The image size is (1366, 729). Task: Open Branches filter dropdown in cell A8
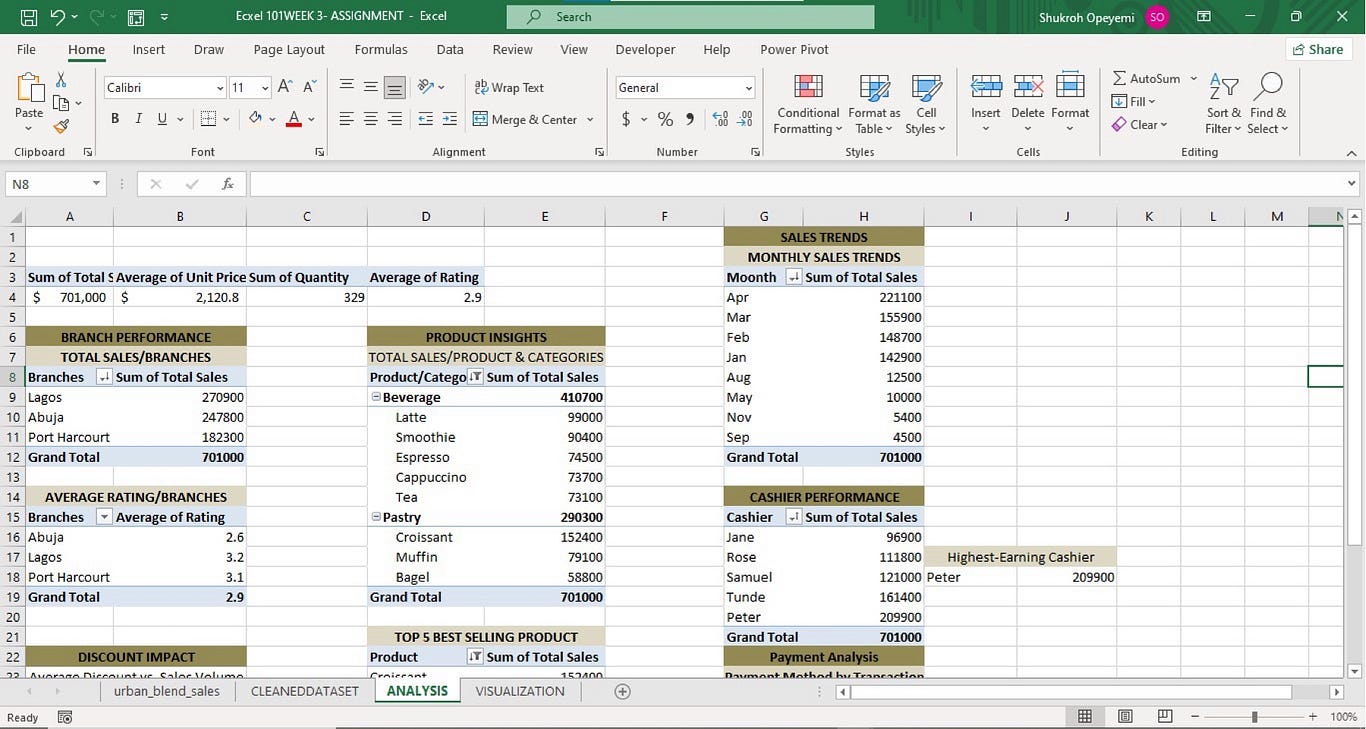pos(104,377)
